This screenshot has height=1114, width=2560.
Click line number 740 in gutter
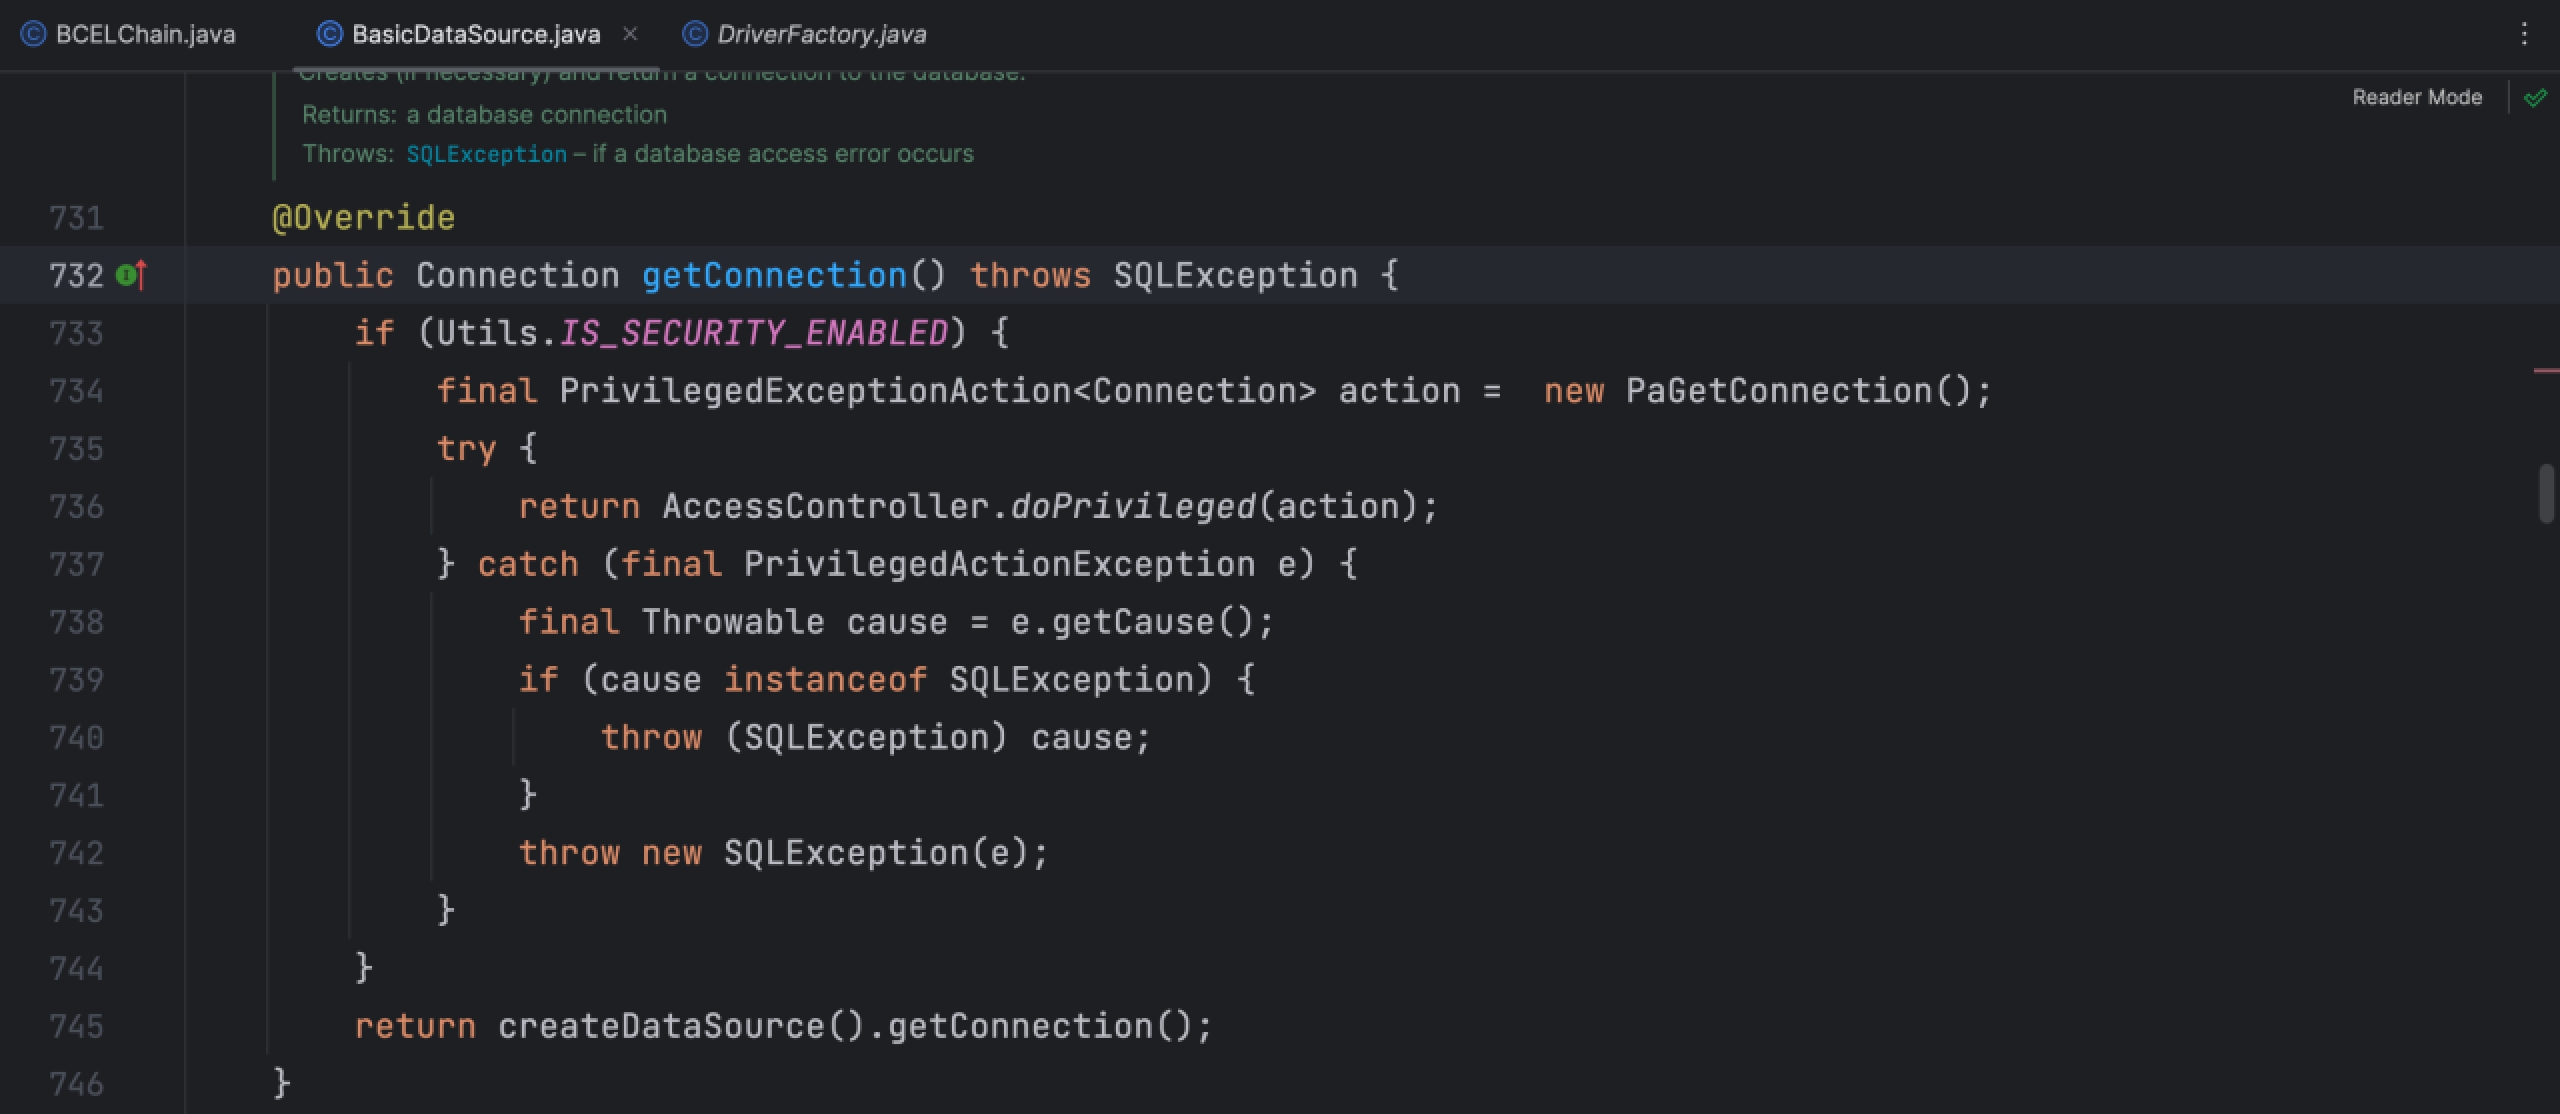tap(76, 738)
